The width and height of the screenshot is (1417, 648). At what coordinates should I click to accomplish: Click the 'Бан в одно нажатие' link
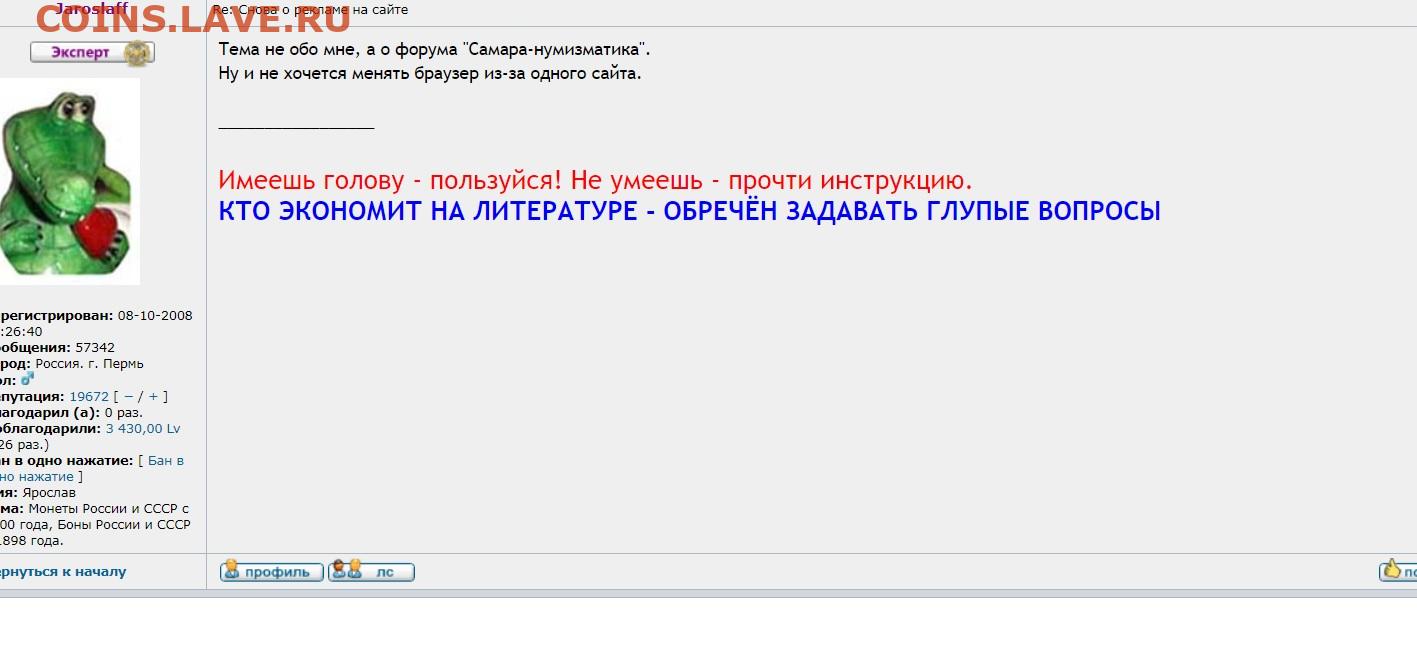92,469
